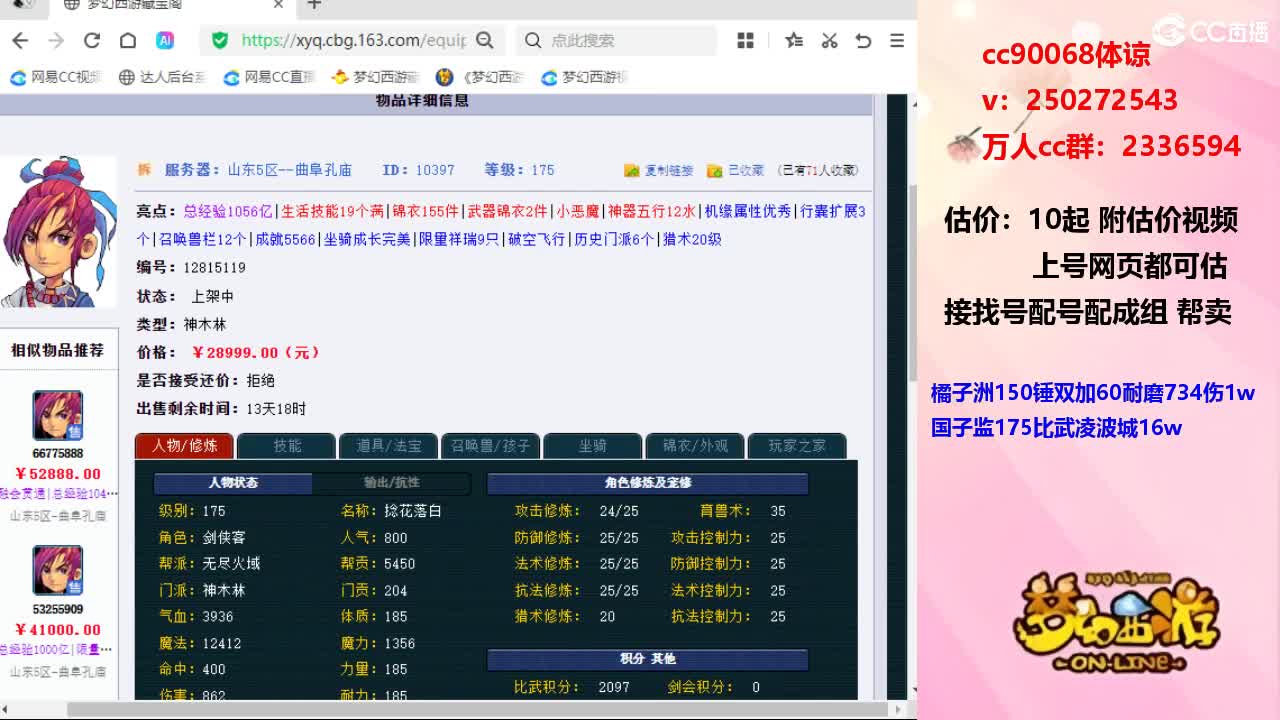Click the 复制链接 copy link icon
Viewport: 1280px width, 720px height.
pyautogui.click(x=632, y=171)
